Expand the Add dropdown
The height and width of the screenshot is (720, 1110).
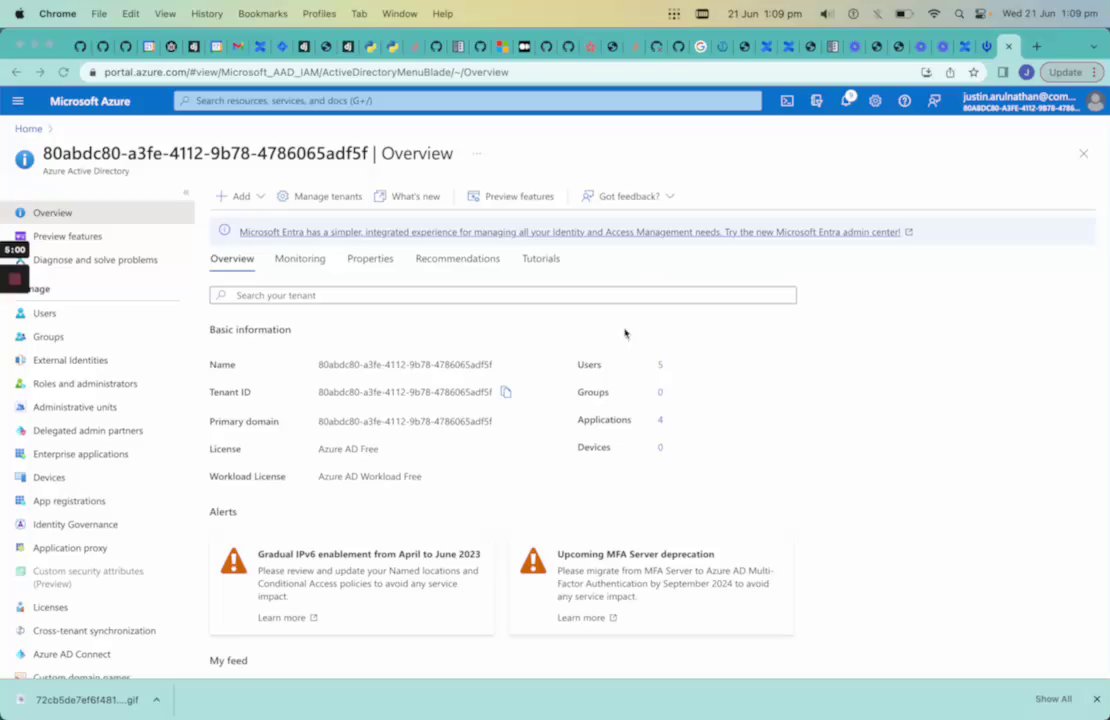241,196
